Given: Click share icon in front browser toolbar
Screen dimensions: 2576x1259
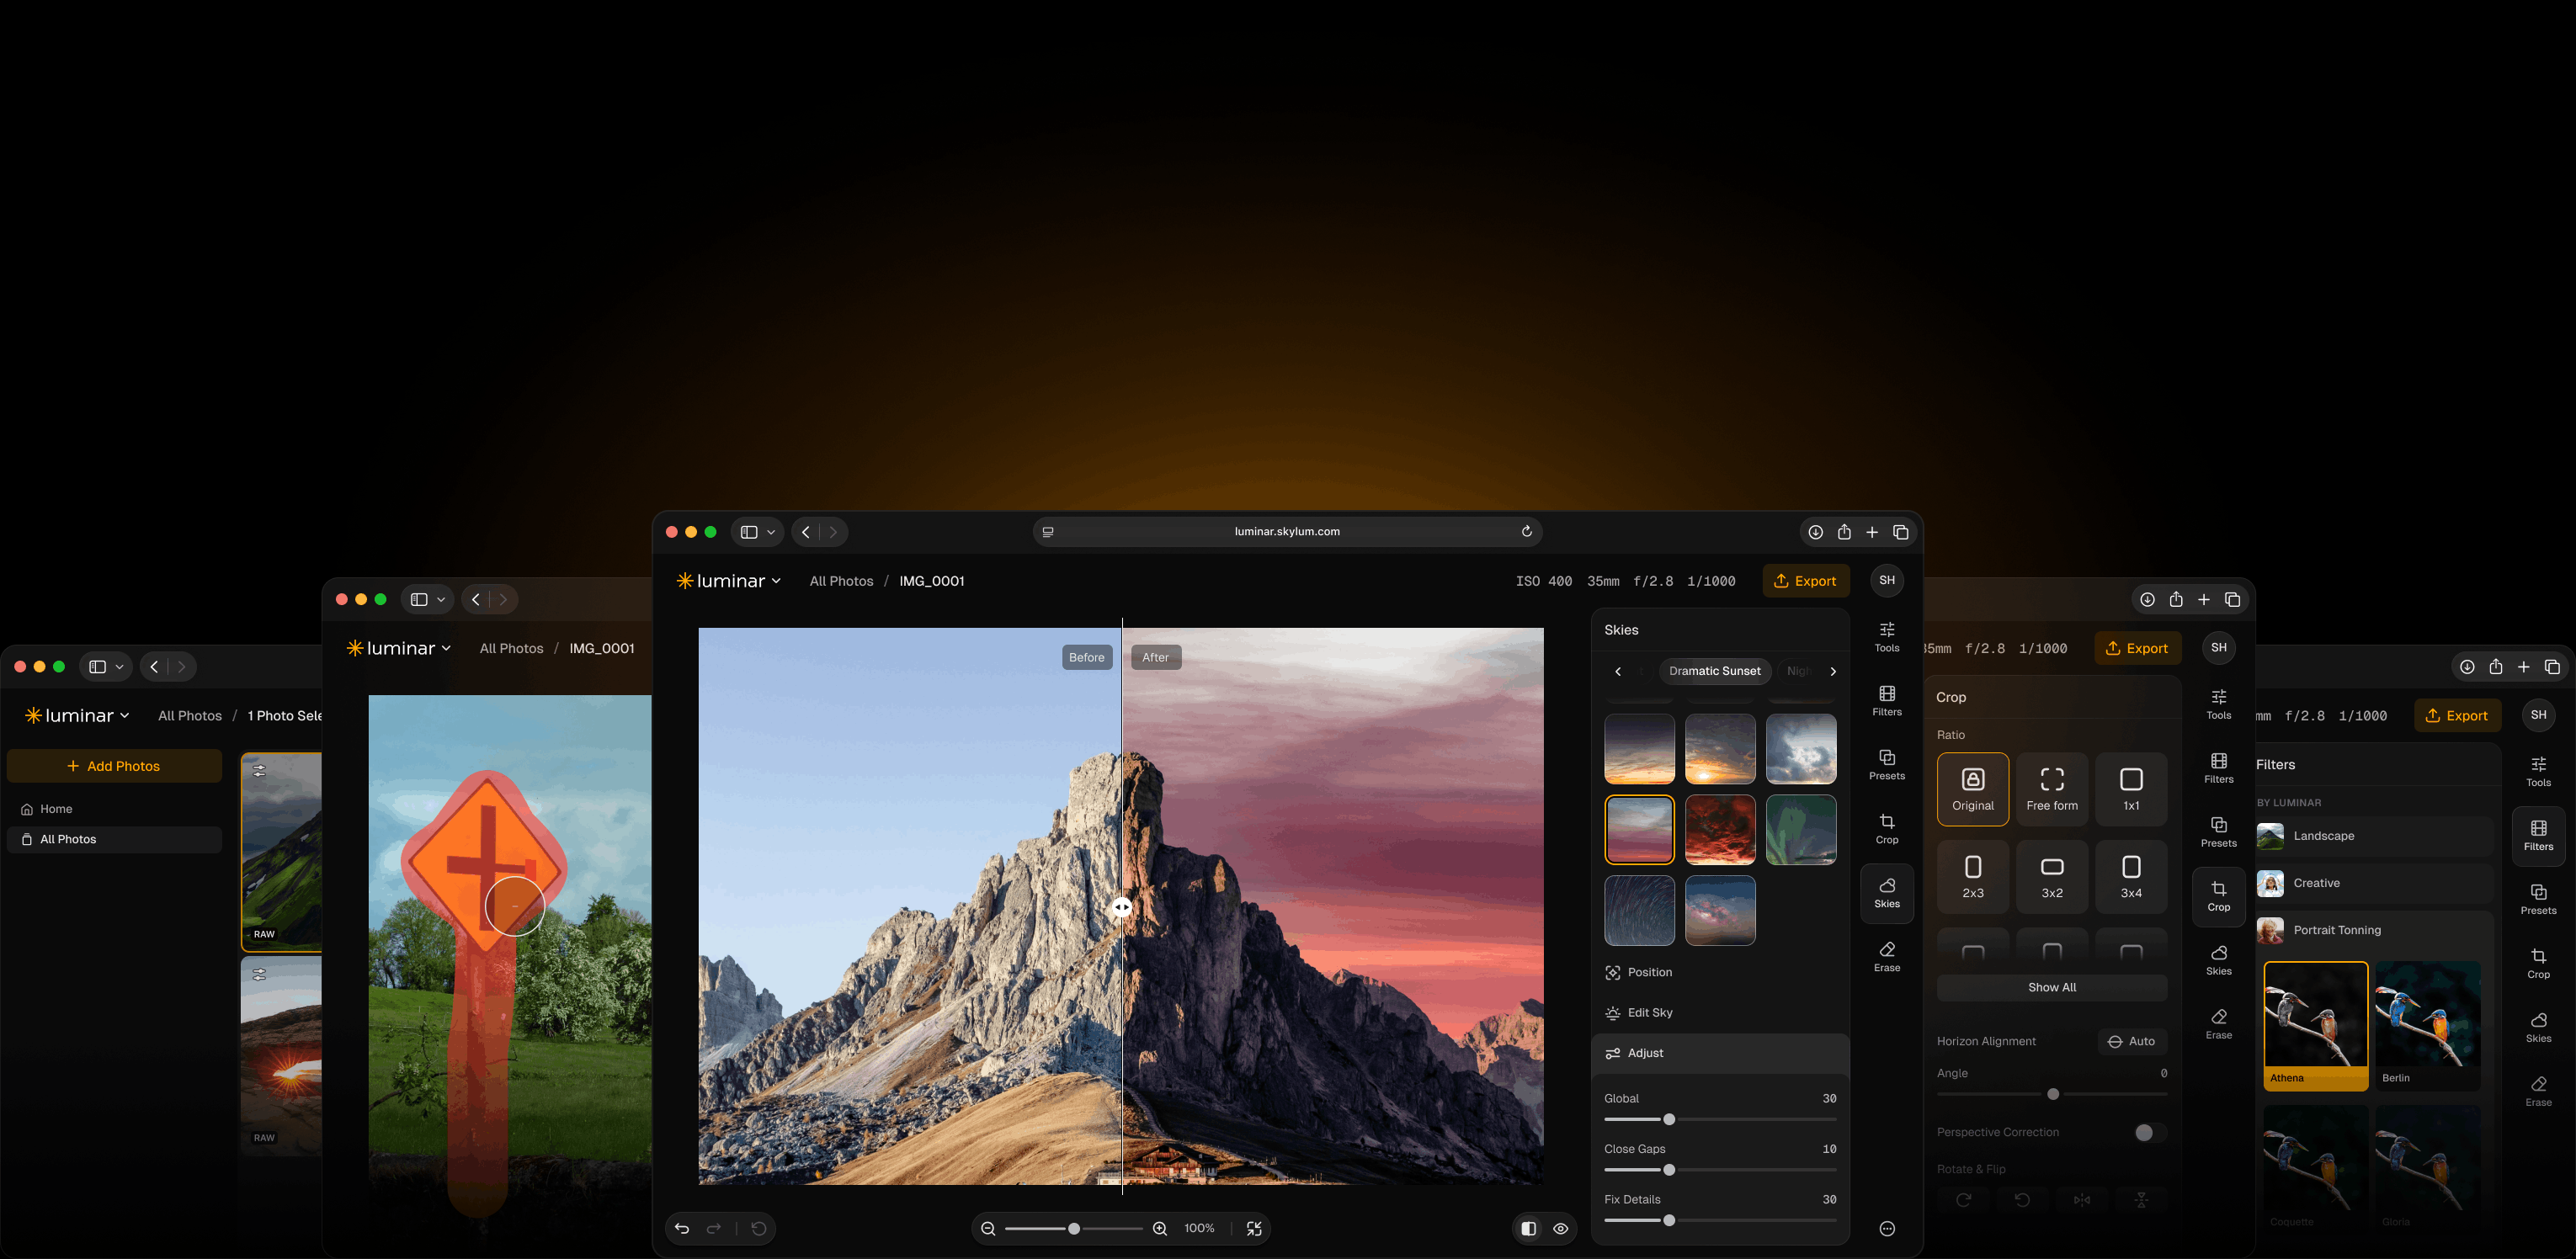Looking at the screenshot, I should click(x=1844, y=532).
